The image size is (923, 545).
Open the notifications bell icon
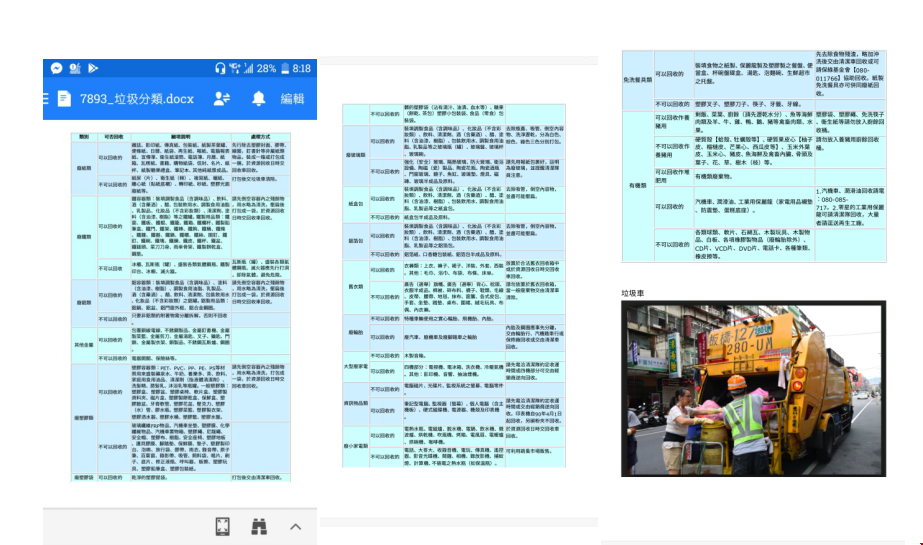click(258, 99)
